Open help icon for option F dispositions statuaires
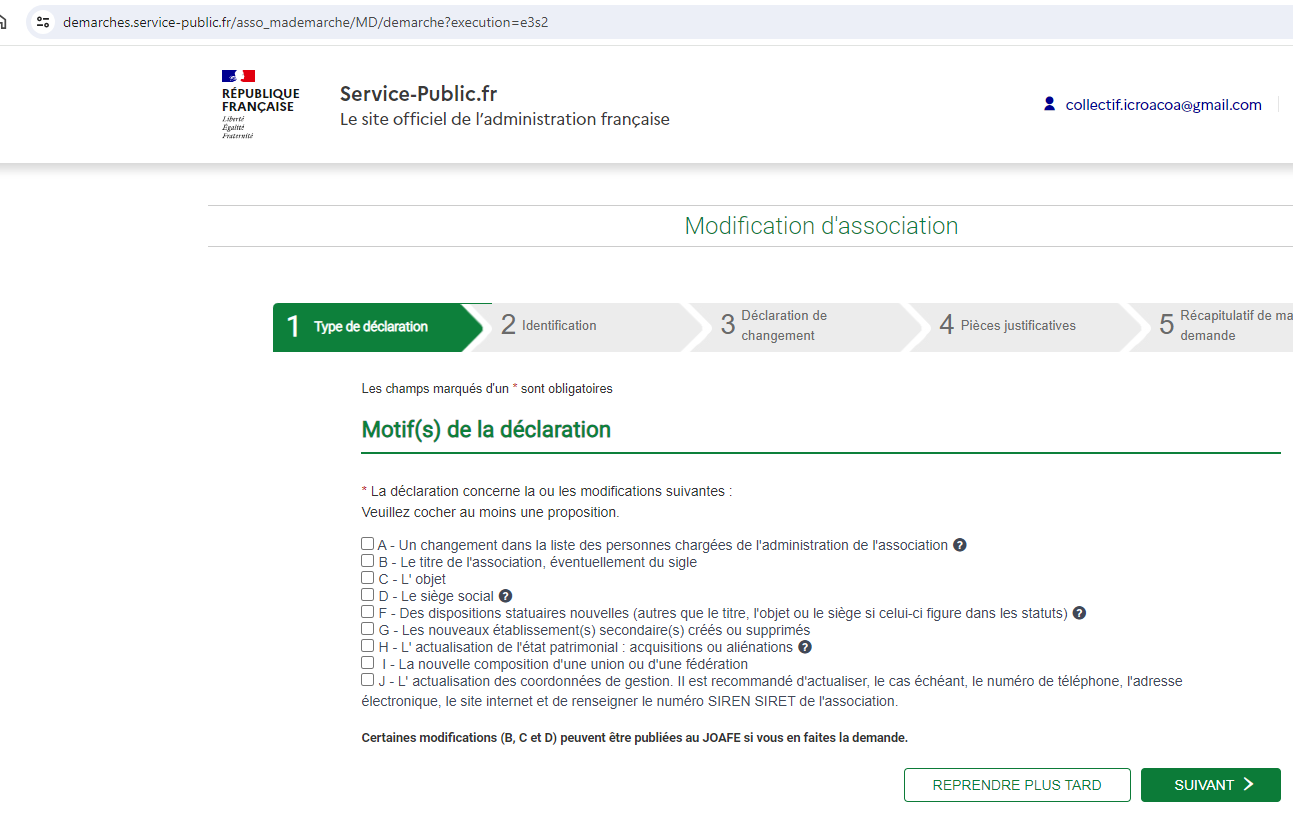Image resolution: width=1293 pixels, height=818 pixels. [x=1079, y=613]
